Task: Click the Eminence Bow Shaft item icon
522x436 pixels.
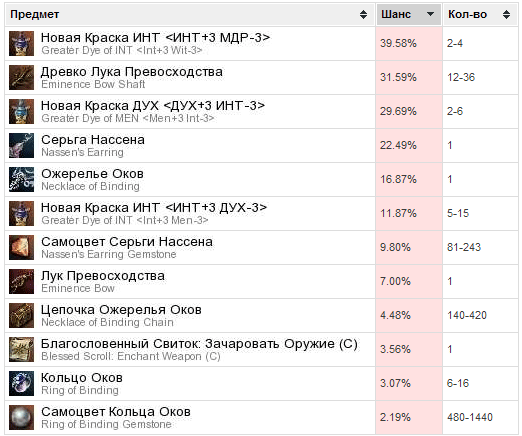Action: (x=21, y=78)
